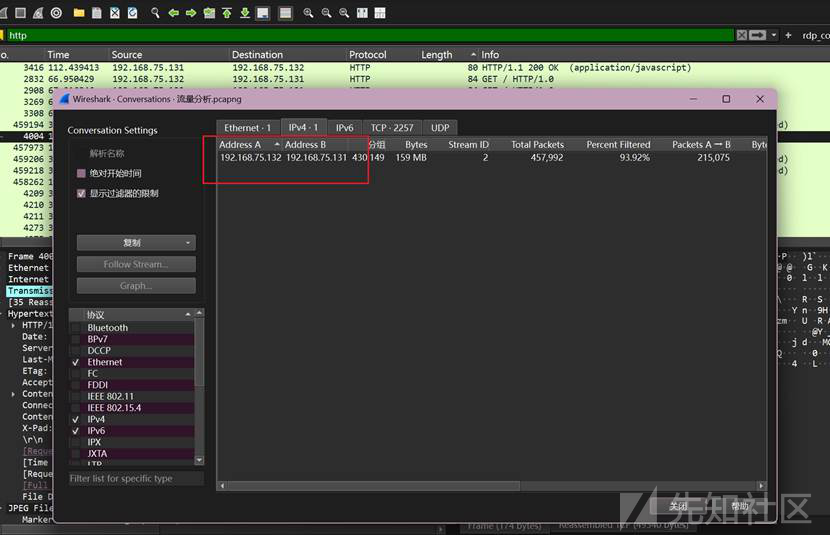
Task: Apply display filter arrow icon
Action: [x=757, y=35]
